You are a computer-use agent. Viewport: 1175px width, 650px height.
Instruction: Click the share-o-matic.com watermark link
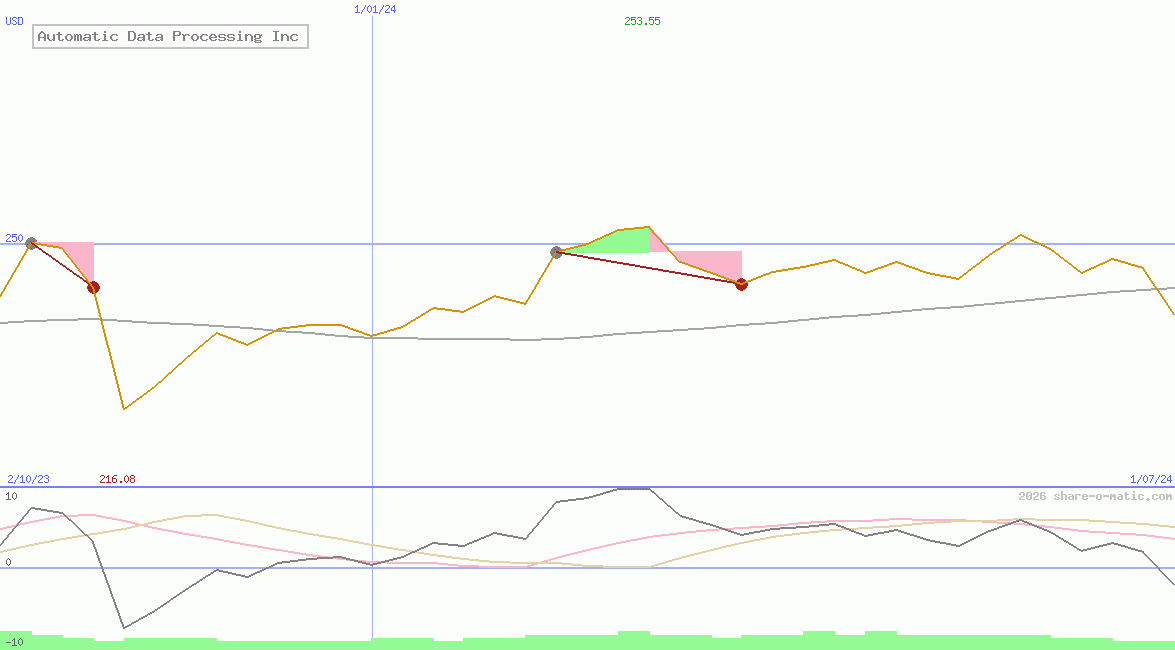[x=1095, y=496]
